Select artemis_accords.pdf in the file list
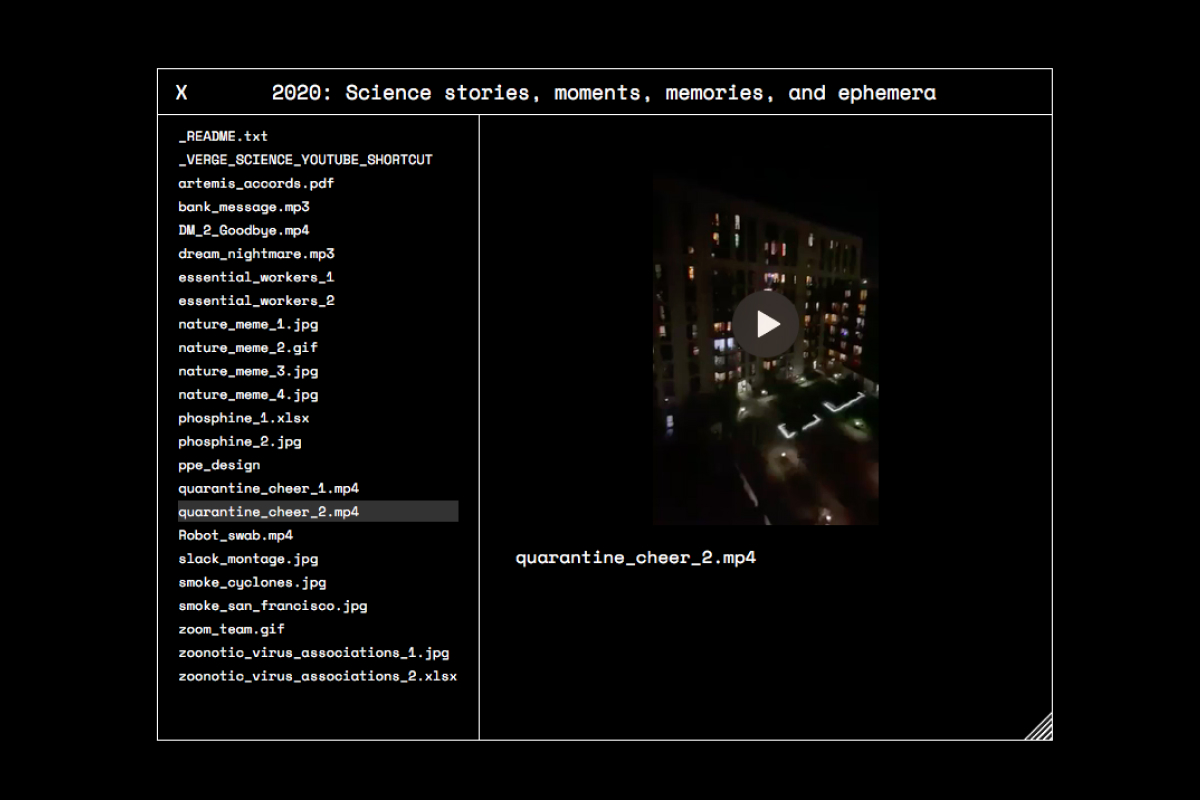 pos(256,183)
